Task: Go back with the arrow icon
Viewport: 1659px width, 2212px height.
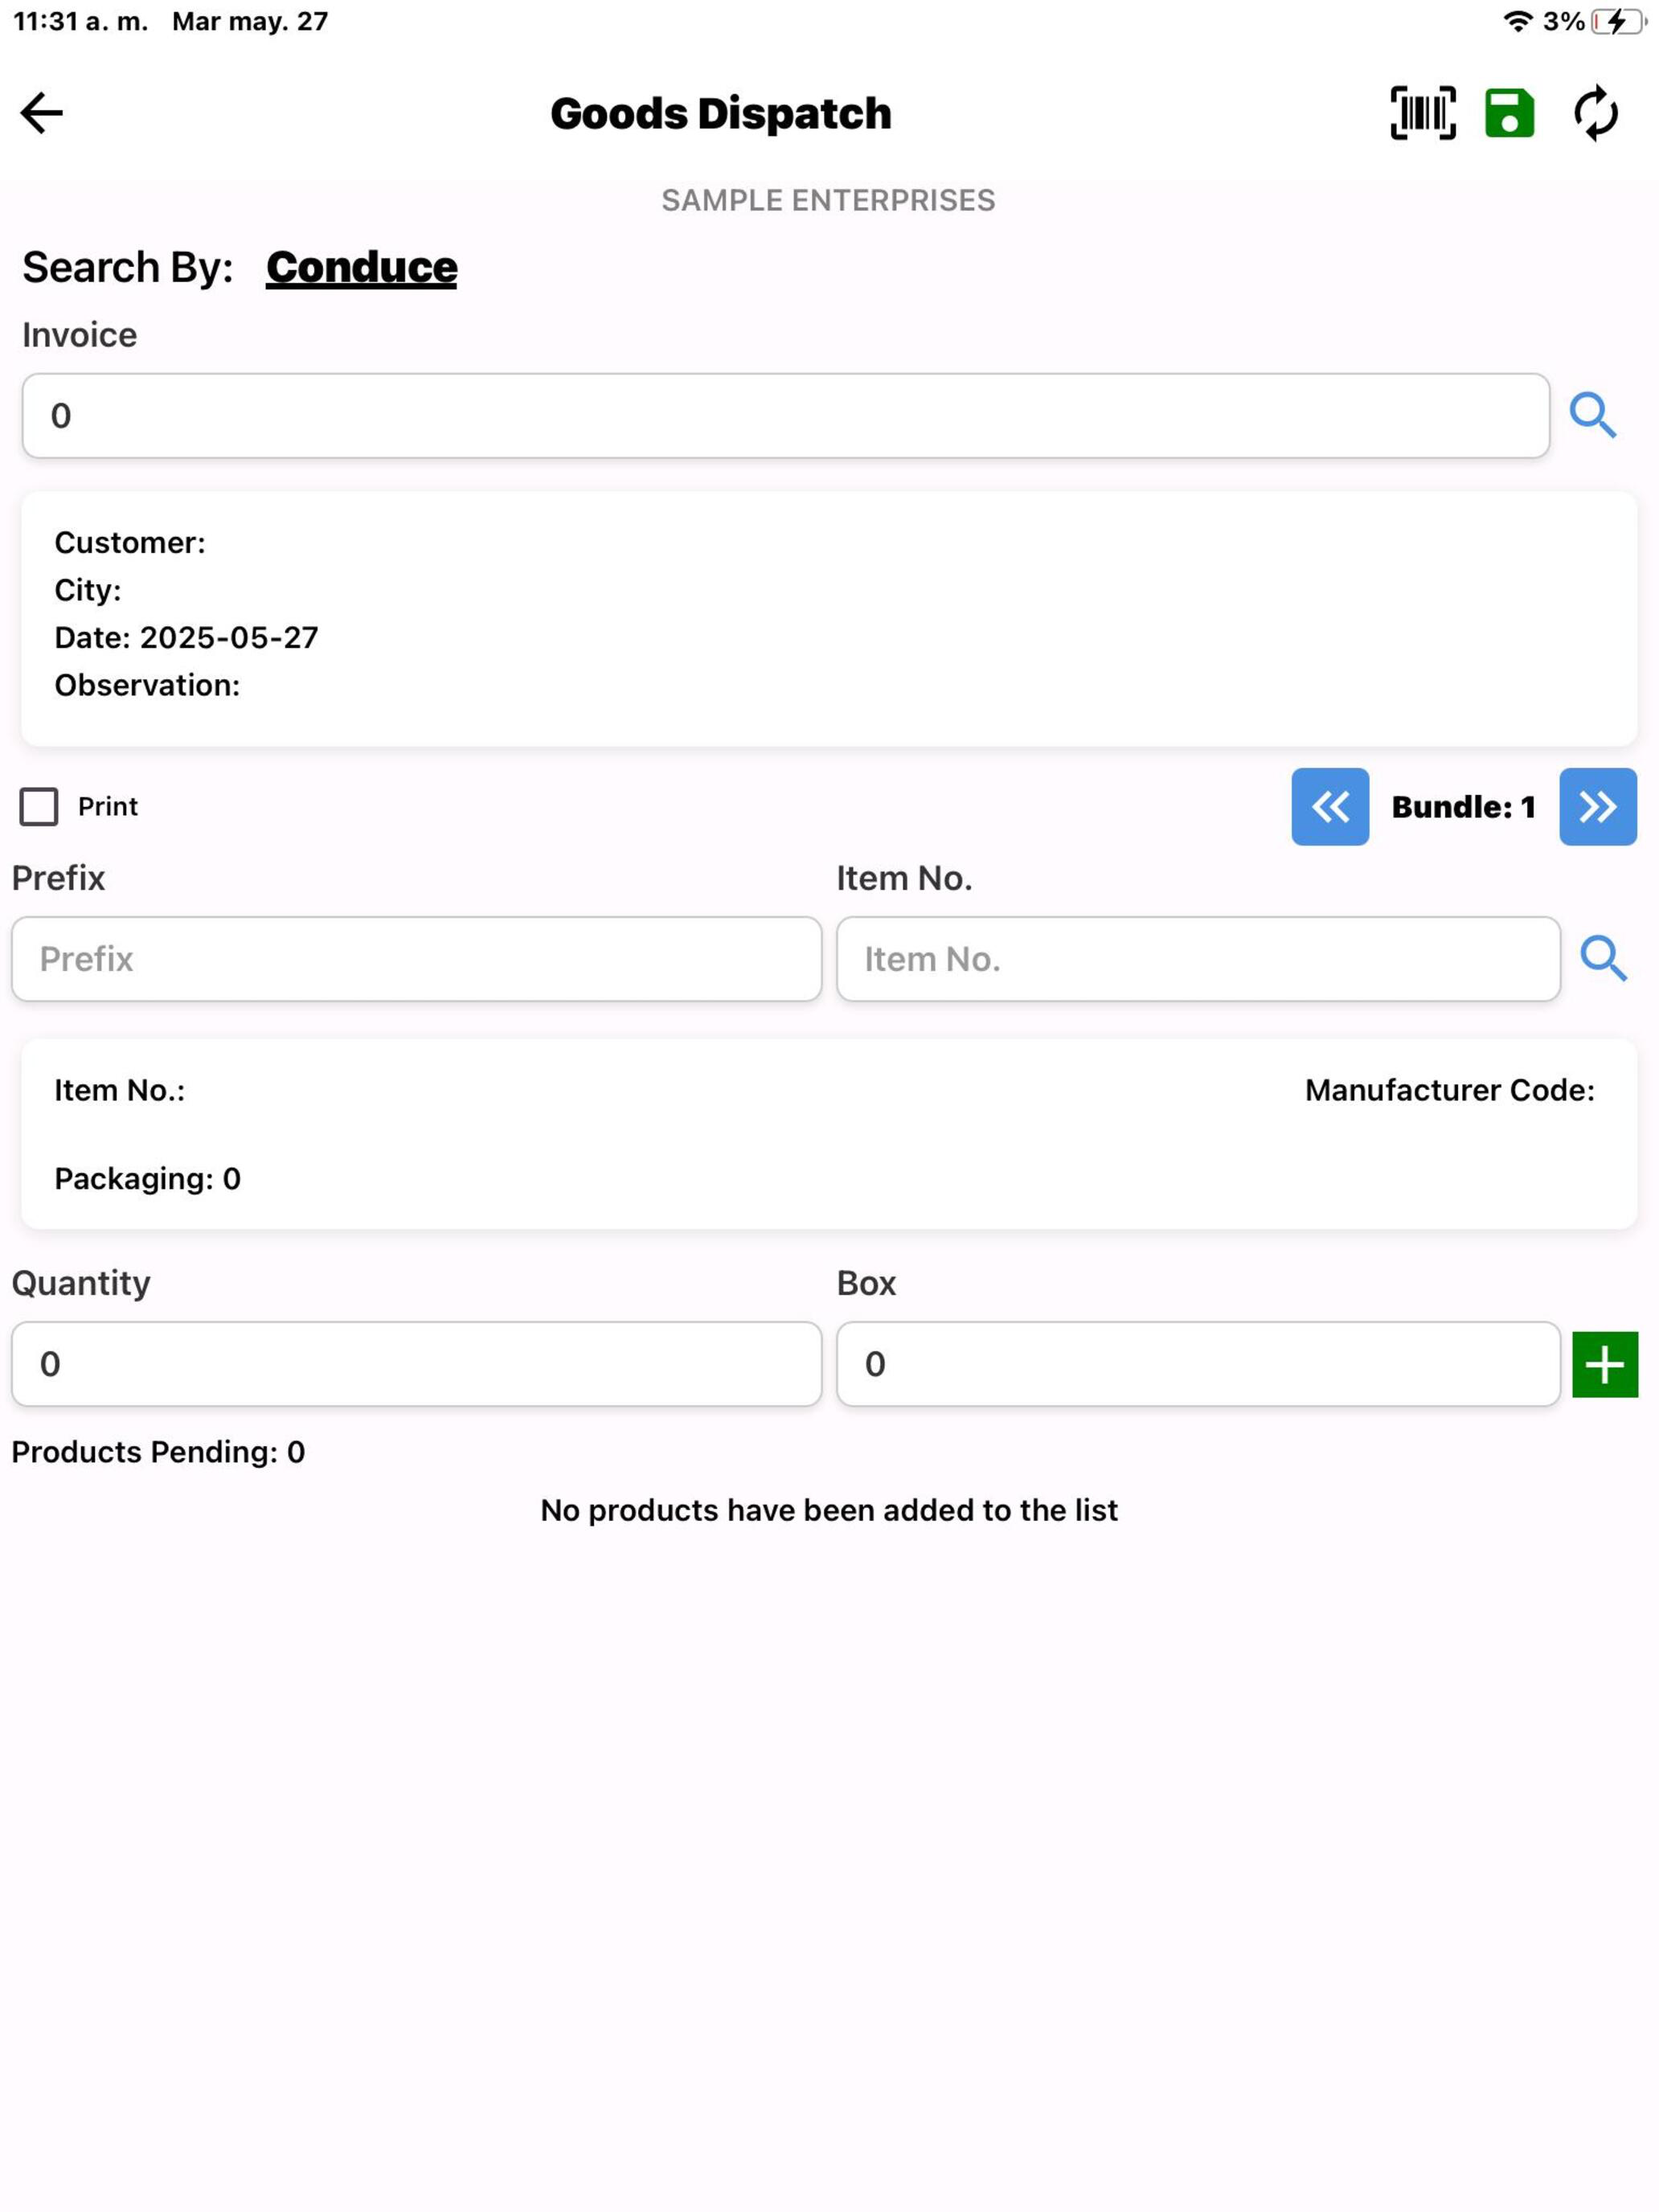Action: pyautogui.click(x=42, y=113)
